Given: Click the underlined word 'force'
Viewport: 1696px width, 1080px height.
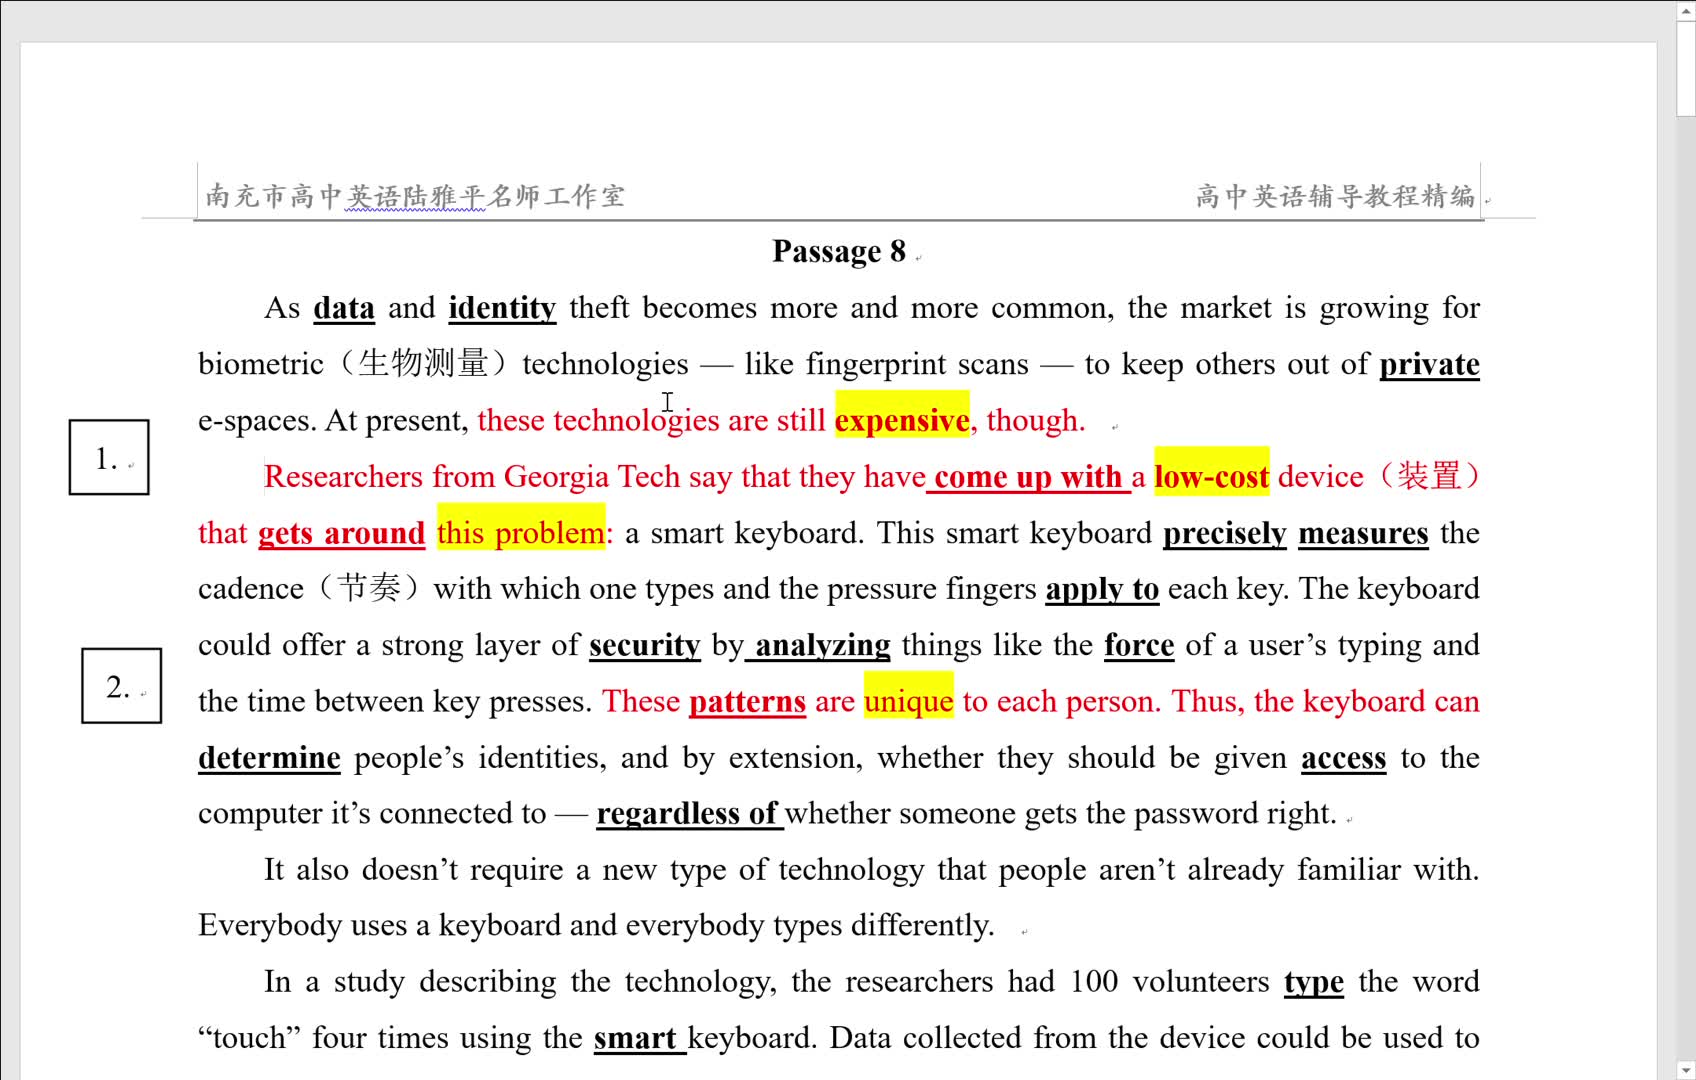Looking at the screenshot, I should pyautogui.click(x=1139, y=645).
